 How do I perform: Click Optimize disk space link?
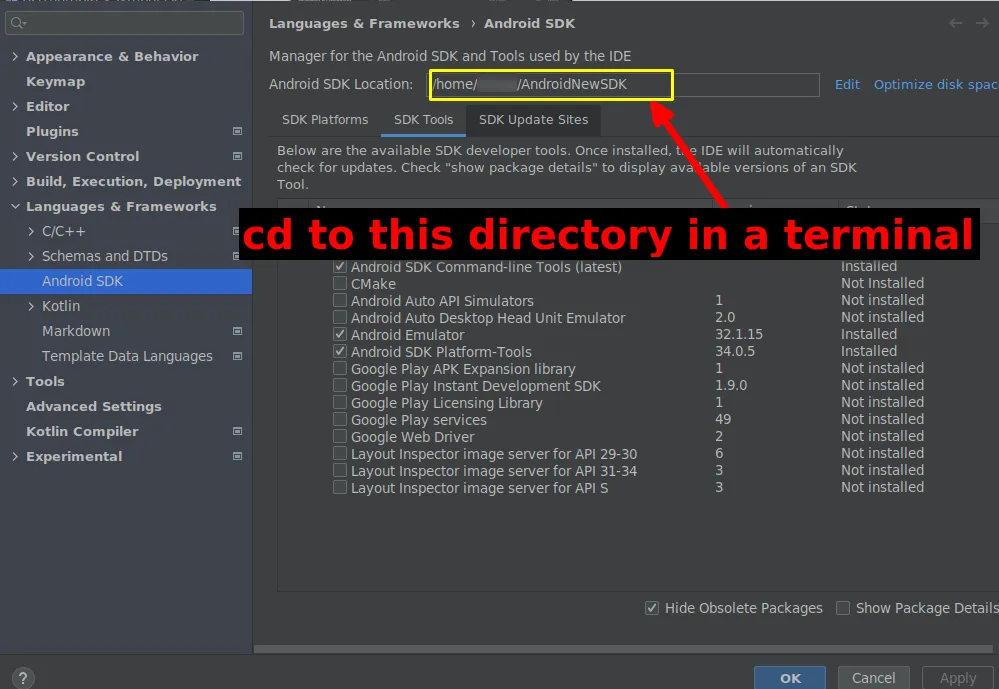point(936,85)
